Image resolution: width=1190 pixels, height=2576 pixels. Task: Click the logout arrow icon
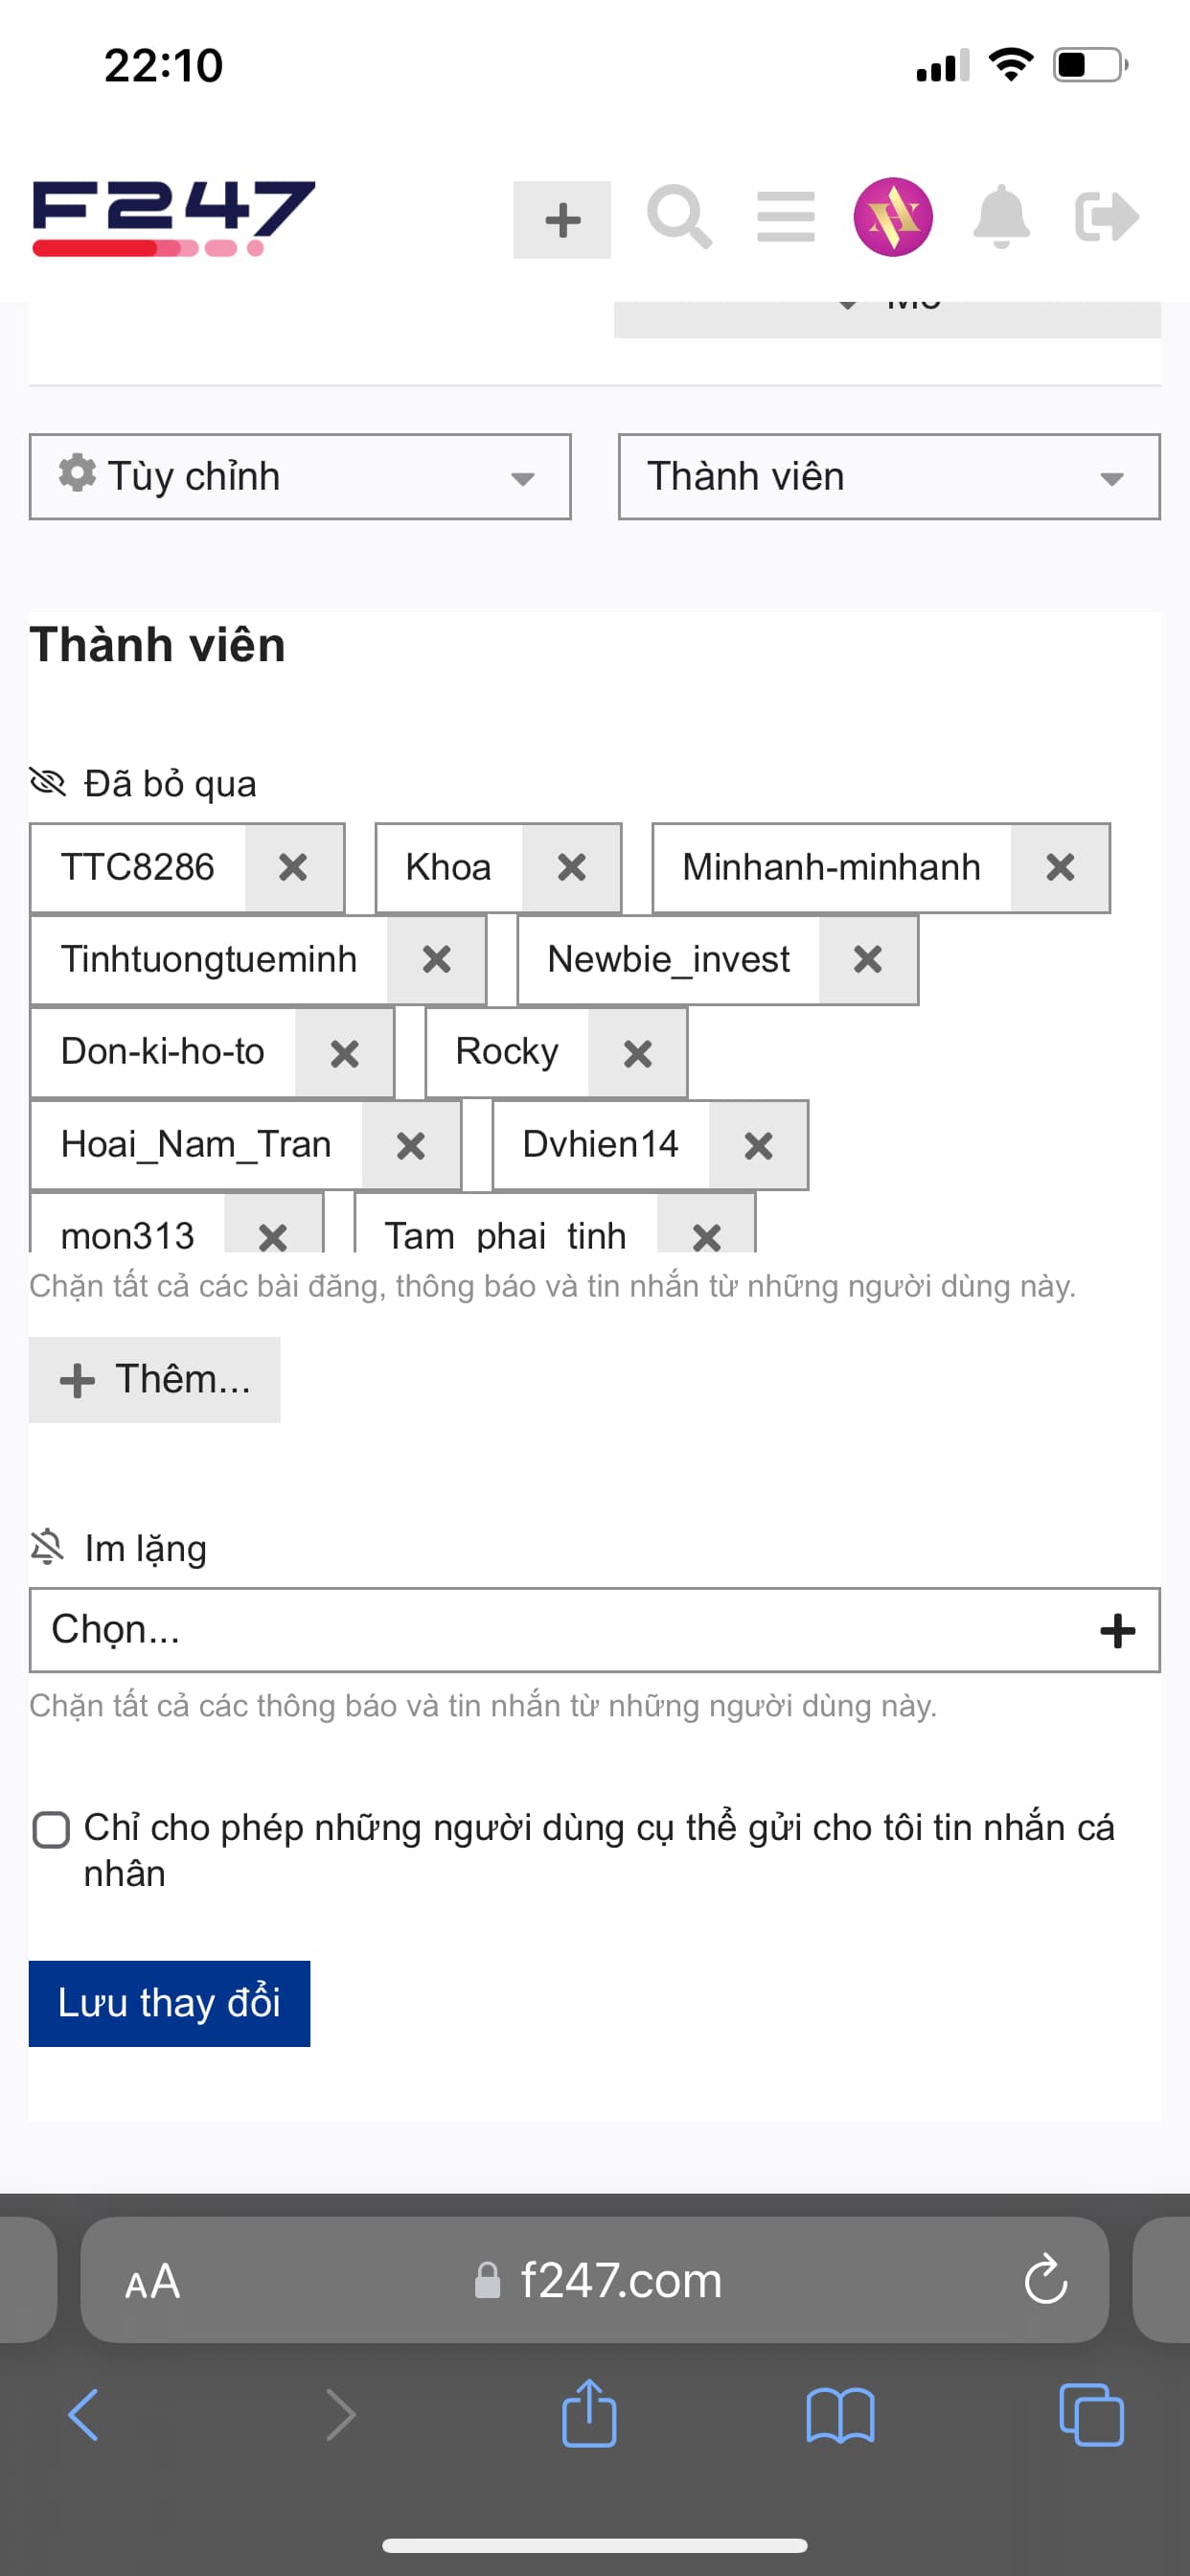pyautogui.click(x=1107, y=217)
